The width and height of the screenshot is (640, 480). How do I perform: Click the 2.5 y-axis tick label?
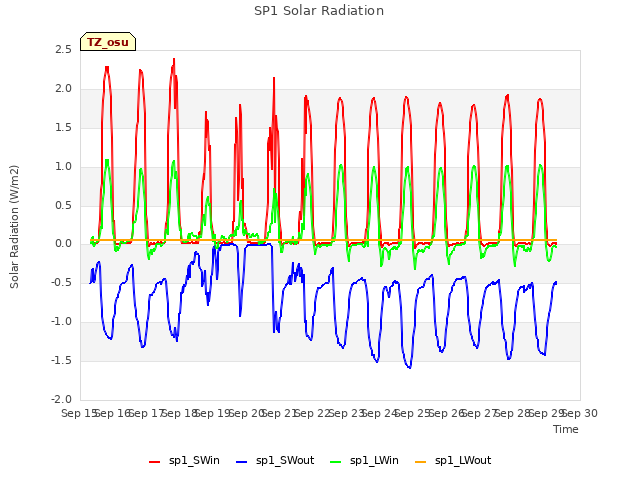pos(63,50)
